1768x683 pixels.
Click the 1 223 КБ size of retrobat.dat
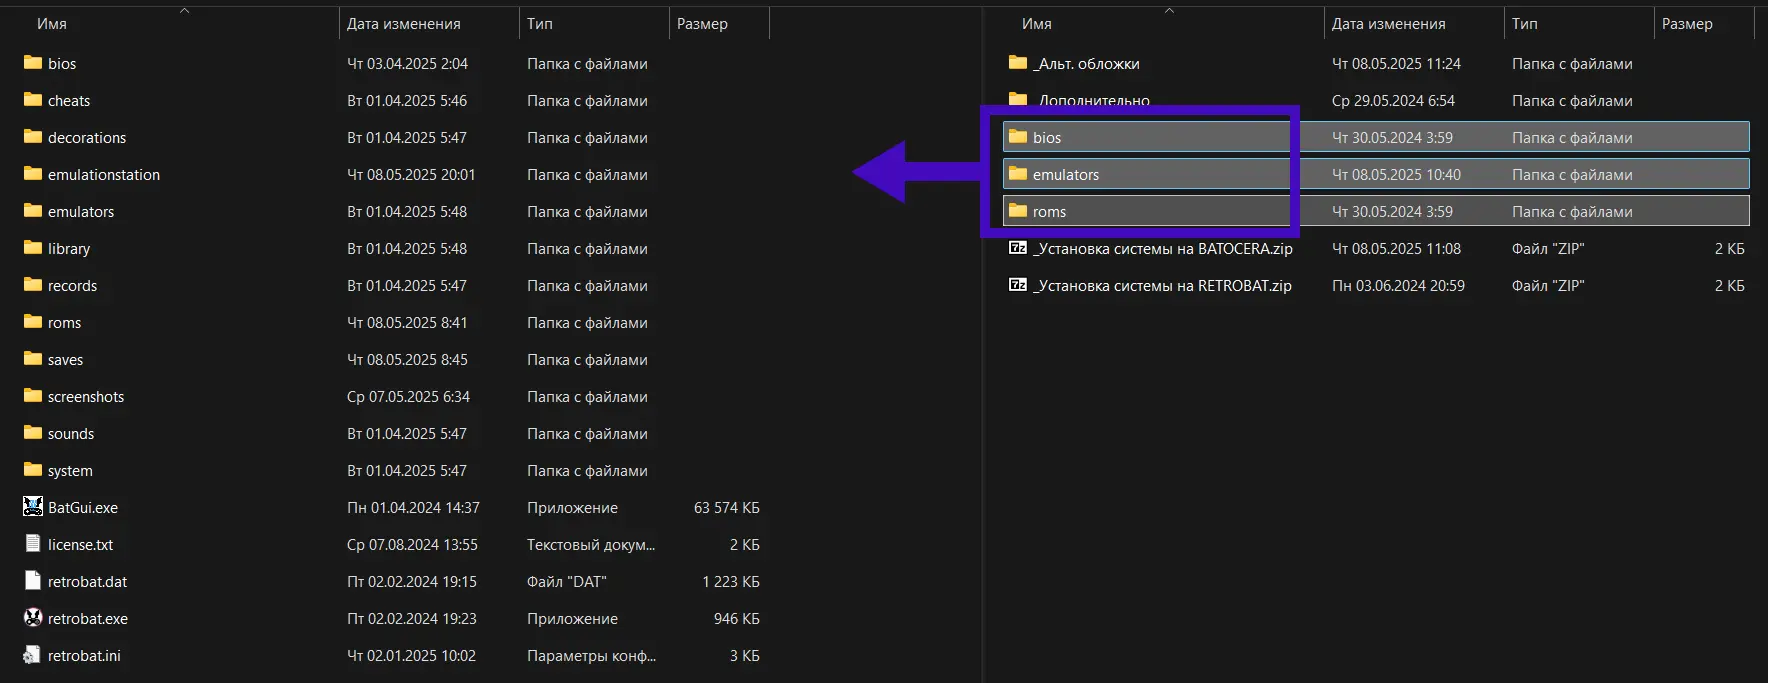[731, 581]
